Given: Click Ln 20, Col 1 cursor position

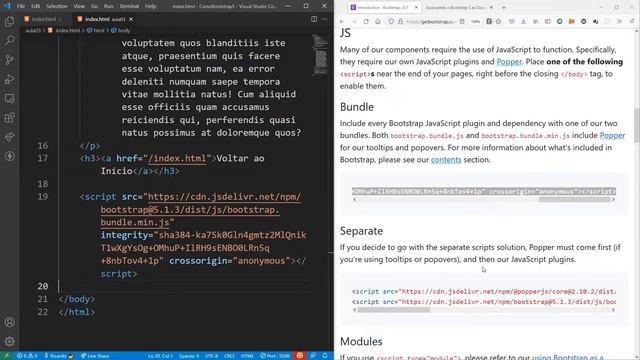Looking at the screenshot, I should [x=160, y=356].
